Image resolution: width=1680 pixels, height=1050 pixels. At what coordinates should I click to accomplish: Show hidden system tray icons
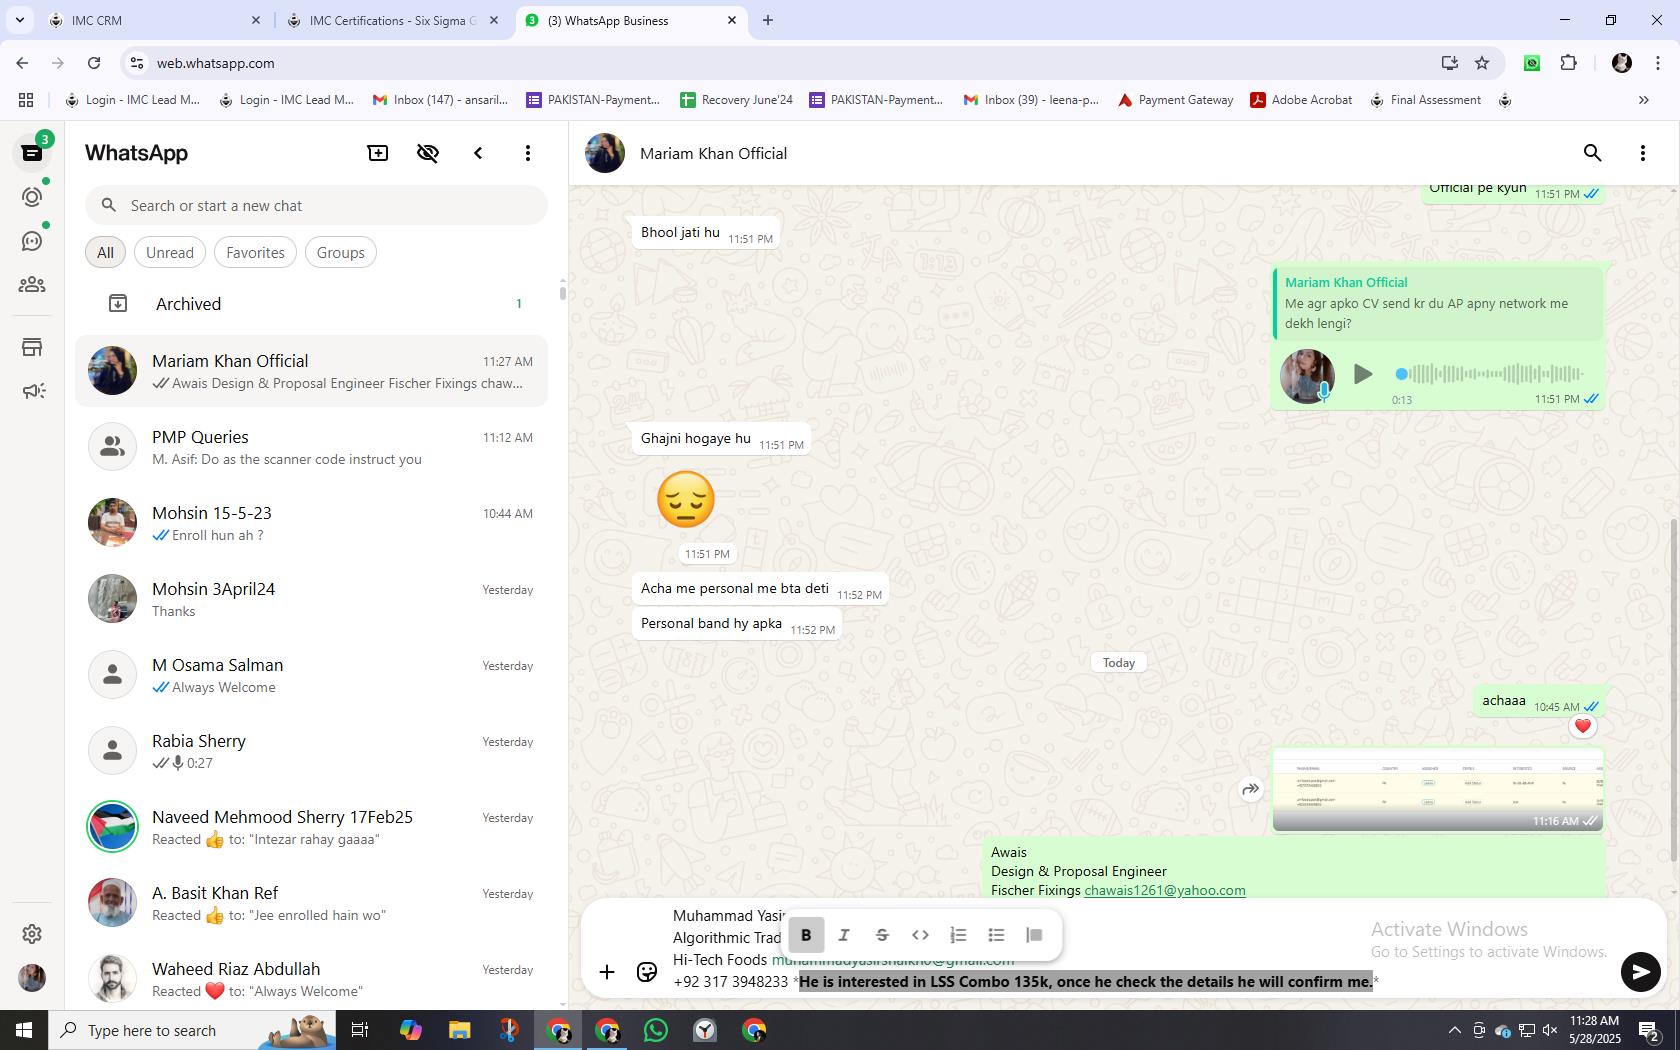coord(1454,1030)
